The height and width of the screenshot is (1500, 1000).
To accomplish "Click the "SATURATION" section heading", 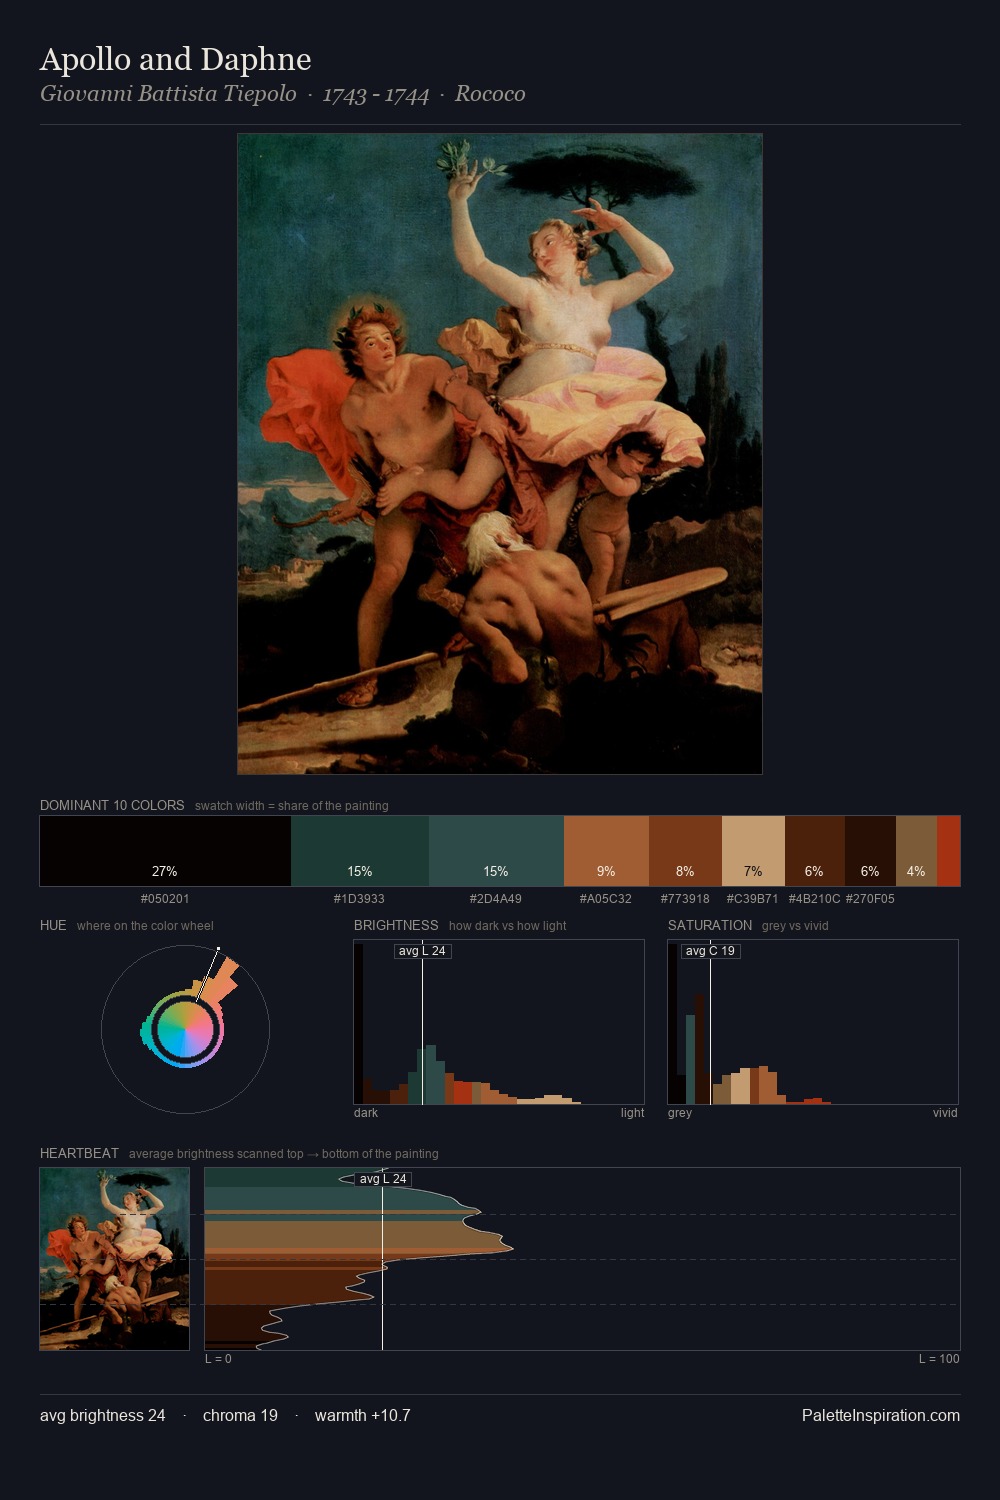I will click(x=710, y=925).
